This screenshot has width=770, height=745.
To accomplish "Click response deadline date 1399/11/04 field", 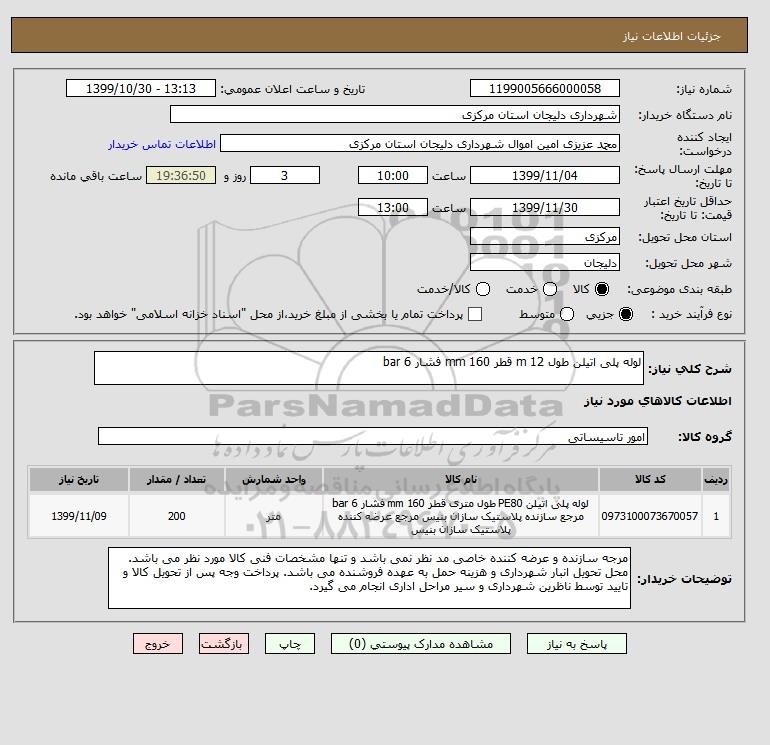I will (545, 175).
